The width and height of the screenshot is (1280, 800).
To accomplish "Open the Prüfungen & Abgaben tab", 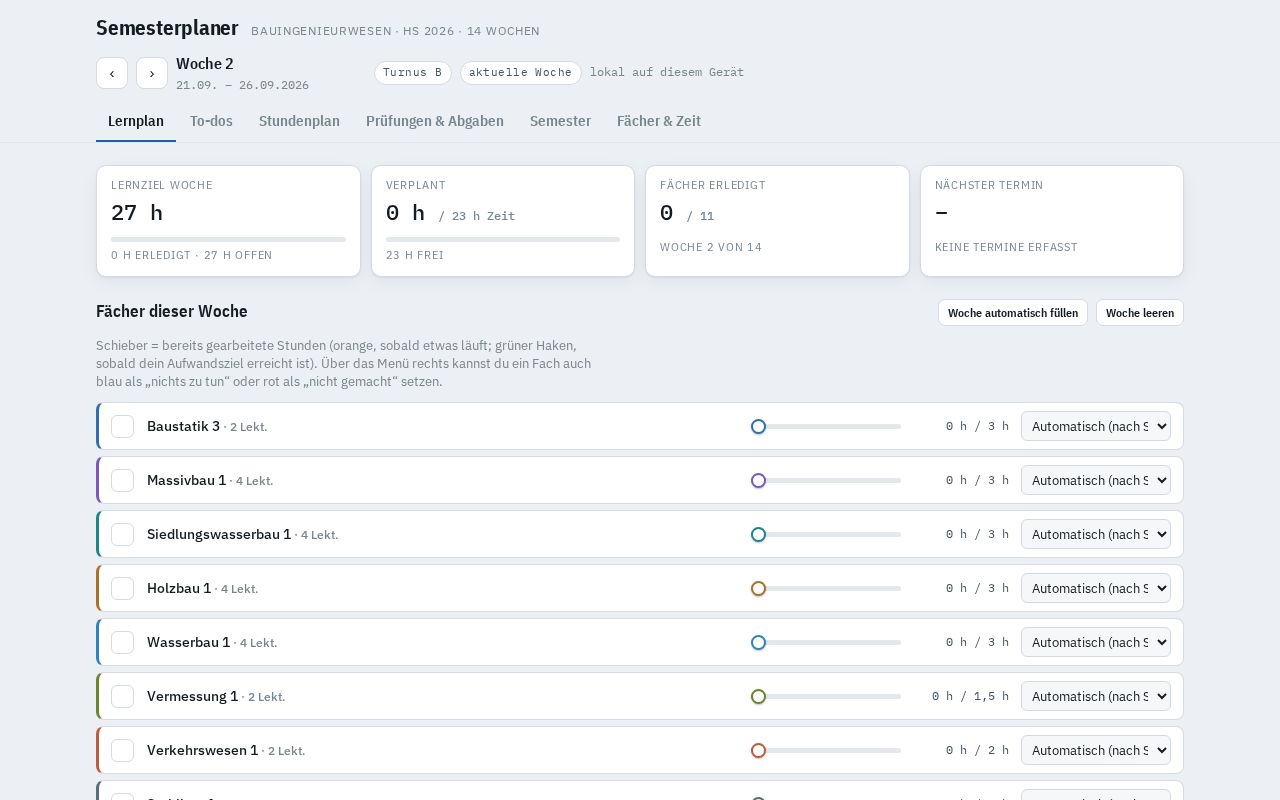I will pyautogui.click(x=435, y=121).
